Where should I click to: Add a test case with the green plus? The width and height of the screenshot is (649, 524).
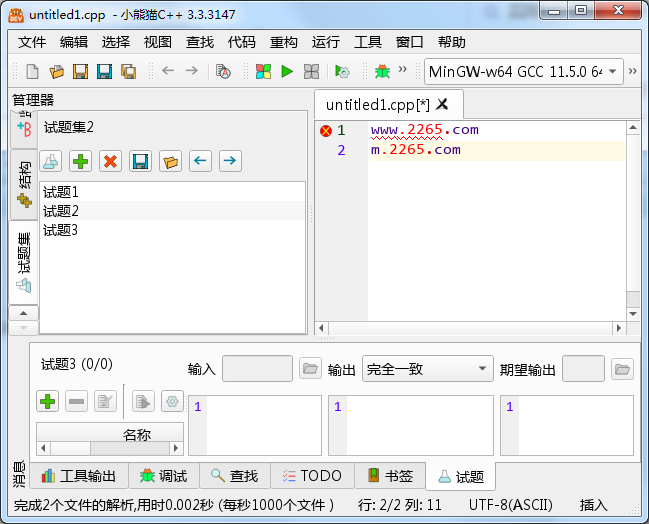47,401
